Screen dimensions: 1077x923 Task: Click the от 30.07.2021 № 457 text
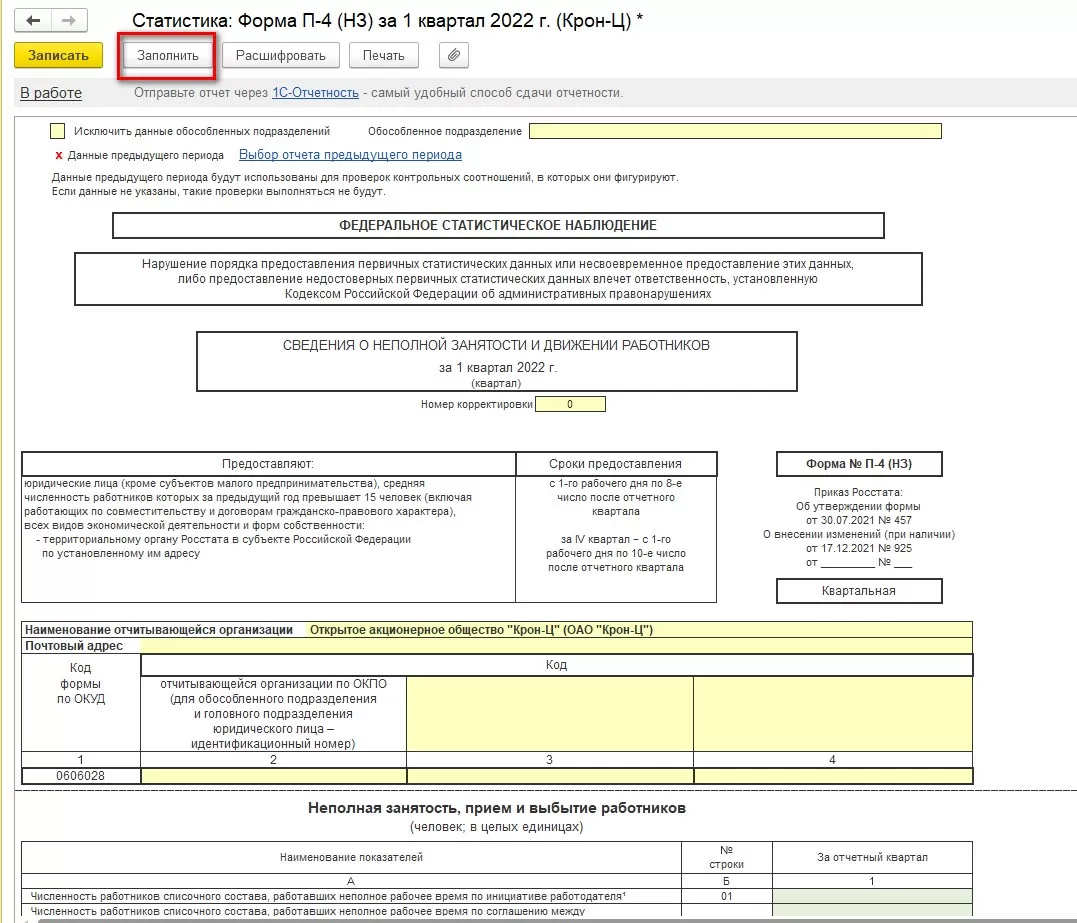(859, 520)
